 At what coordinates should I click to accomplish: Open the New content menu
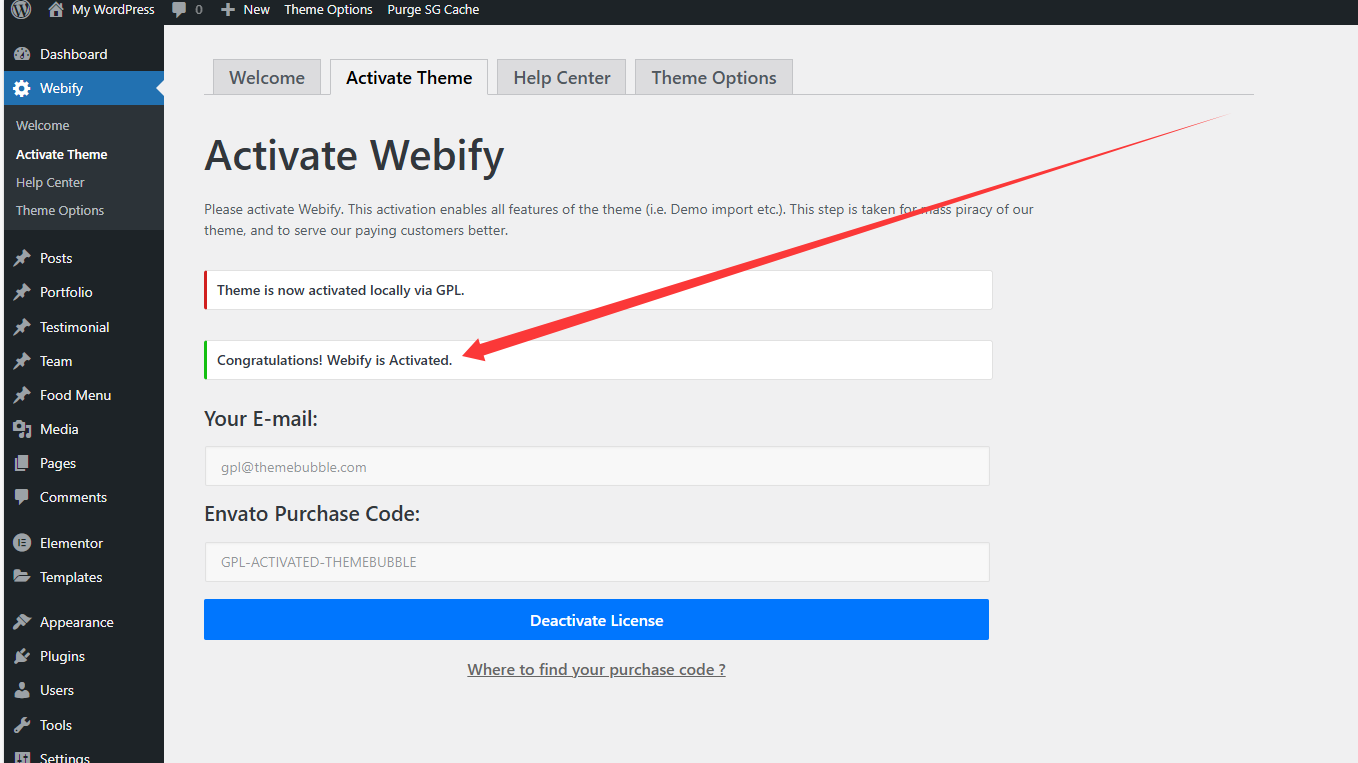coord(256,10)
